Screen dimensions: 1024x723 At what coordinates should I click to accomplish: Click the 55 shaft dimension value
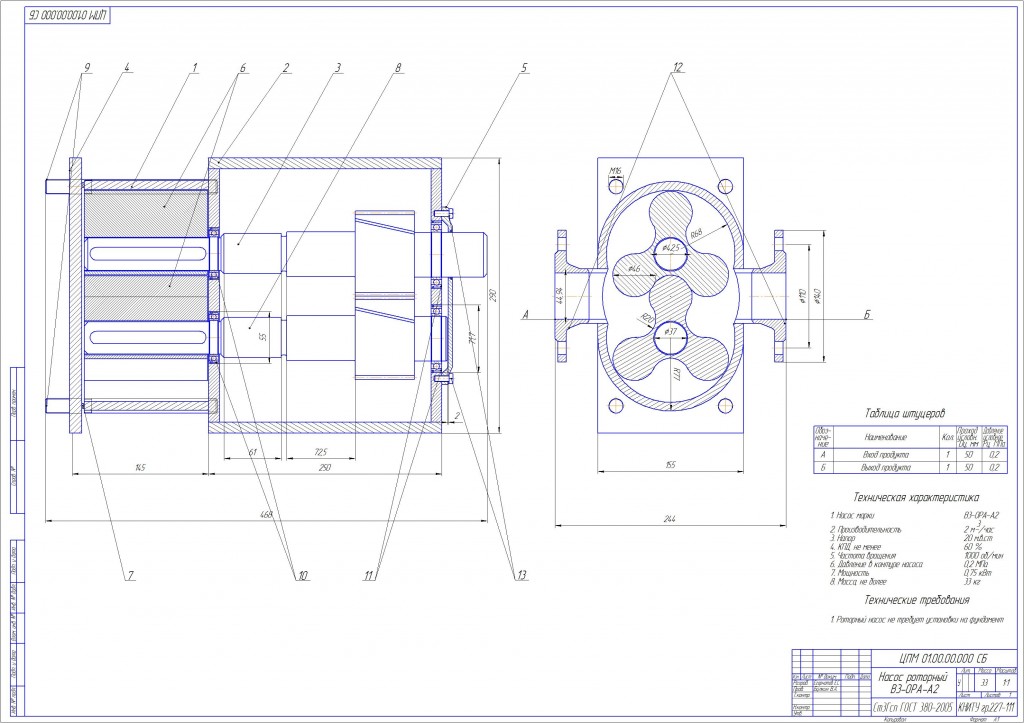pos(263,336)
